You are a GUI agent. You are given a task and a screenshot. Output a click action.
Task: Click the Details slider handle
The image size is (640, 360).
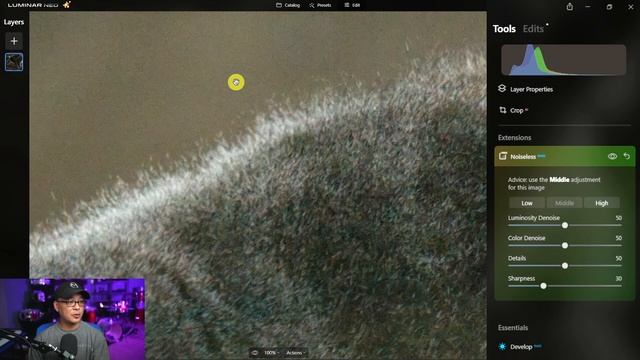(565, 266)
